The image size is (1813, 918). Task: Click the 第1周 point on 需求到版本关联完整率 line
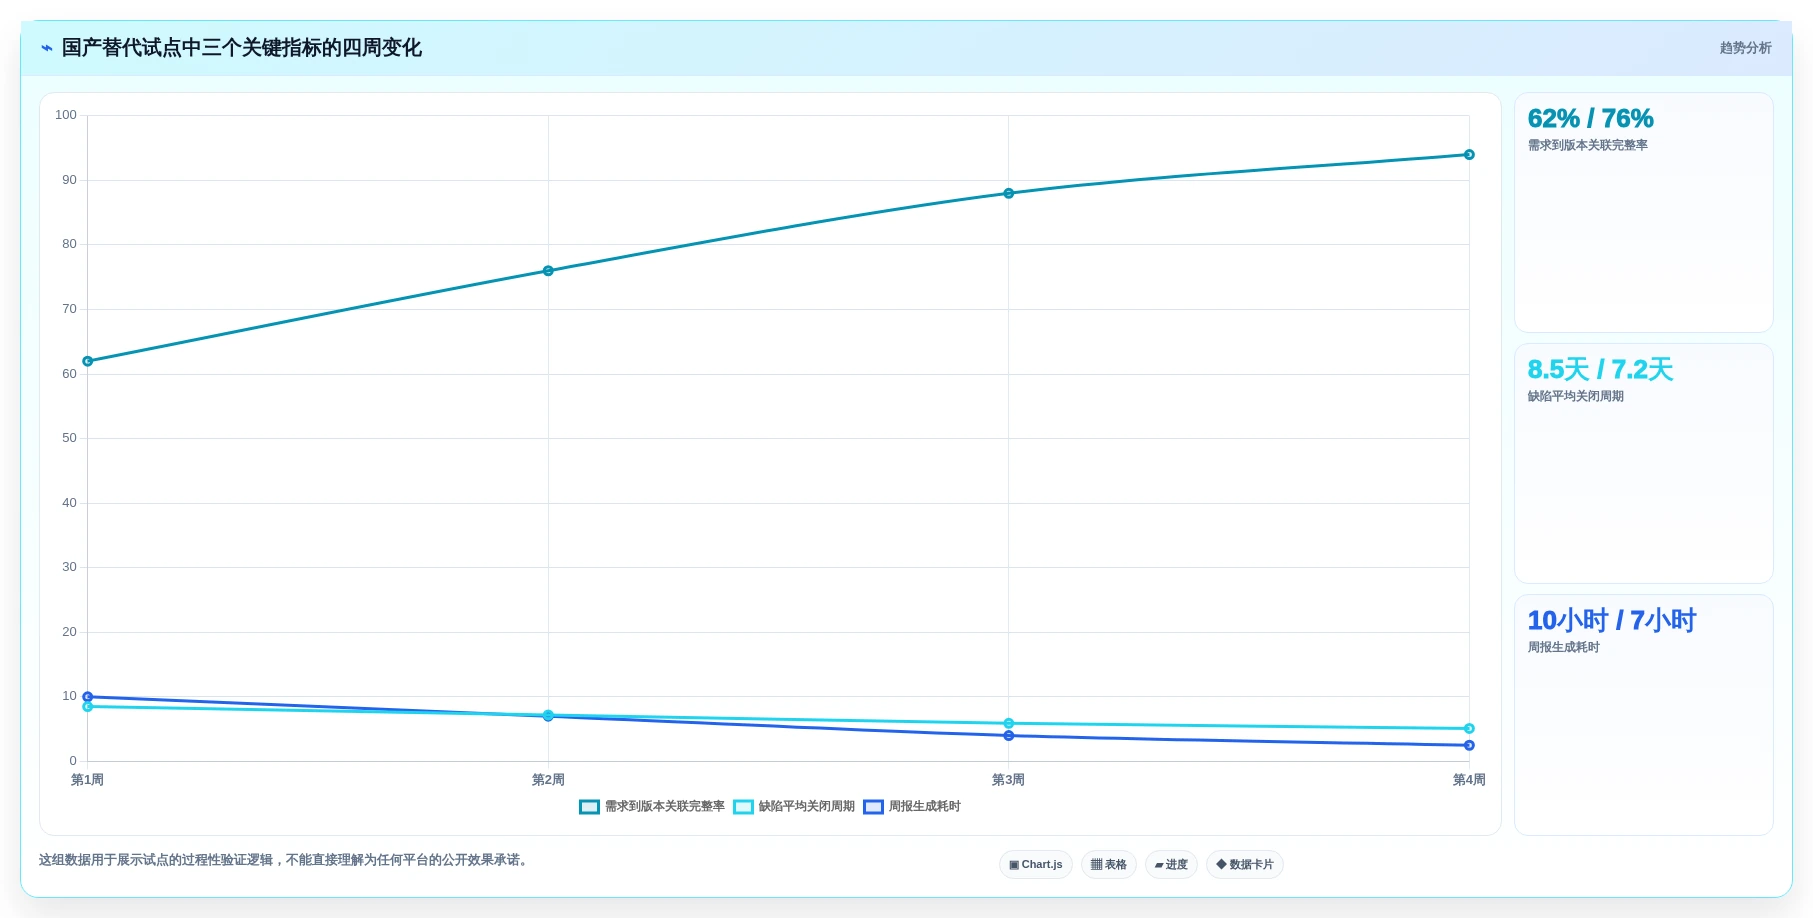[x=88, y=361]
